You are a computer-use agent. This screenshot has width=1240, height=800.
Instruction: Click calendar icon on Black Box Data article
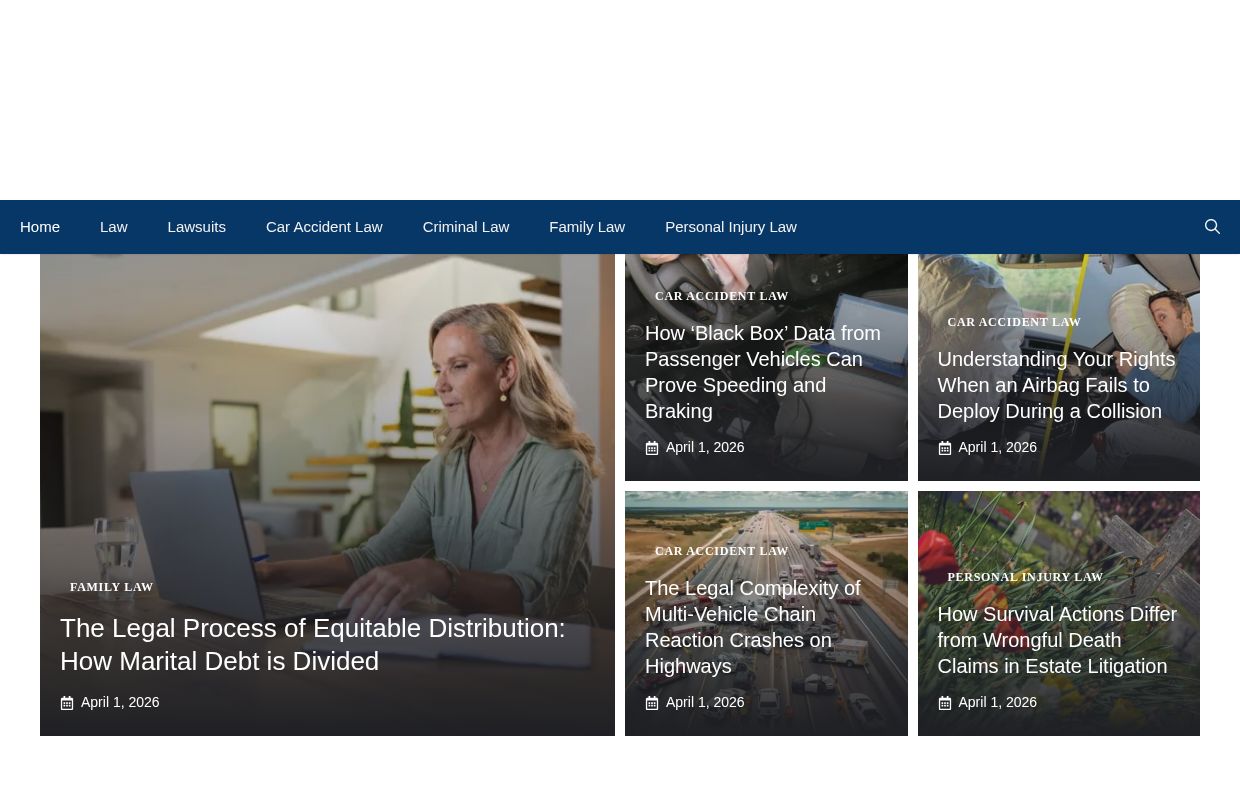652,448
